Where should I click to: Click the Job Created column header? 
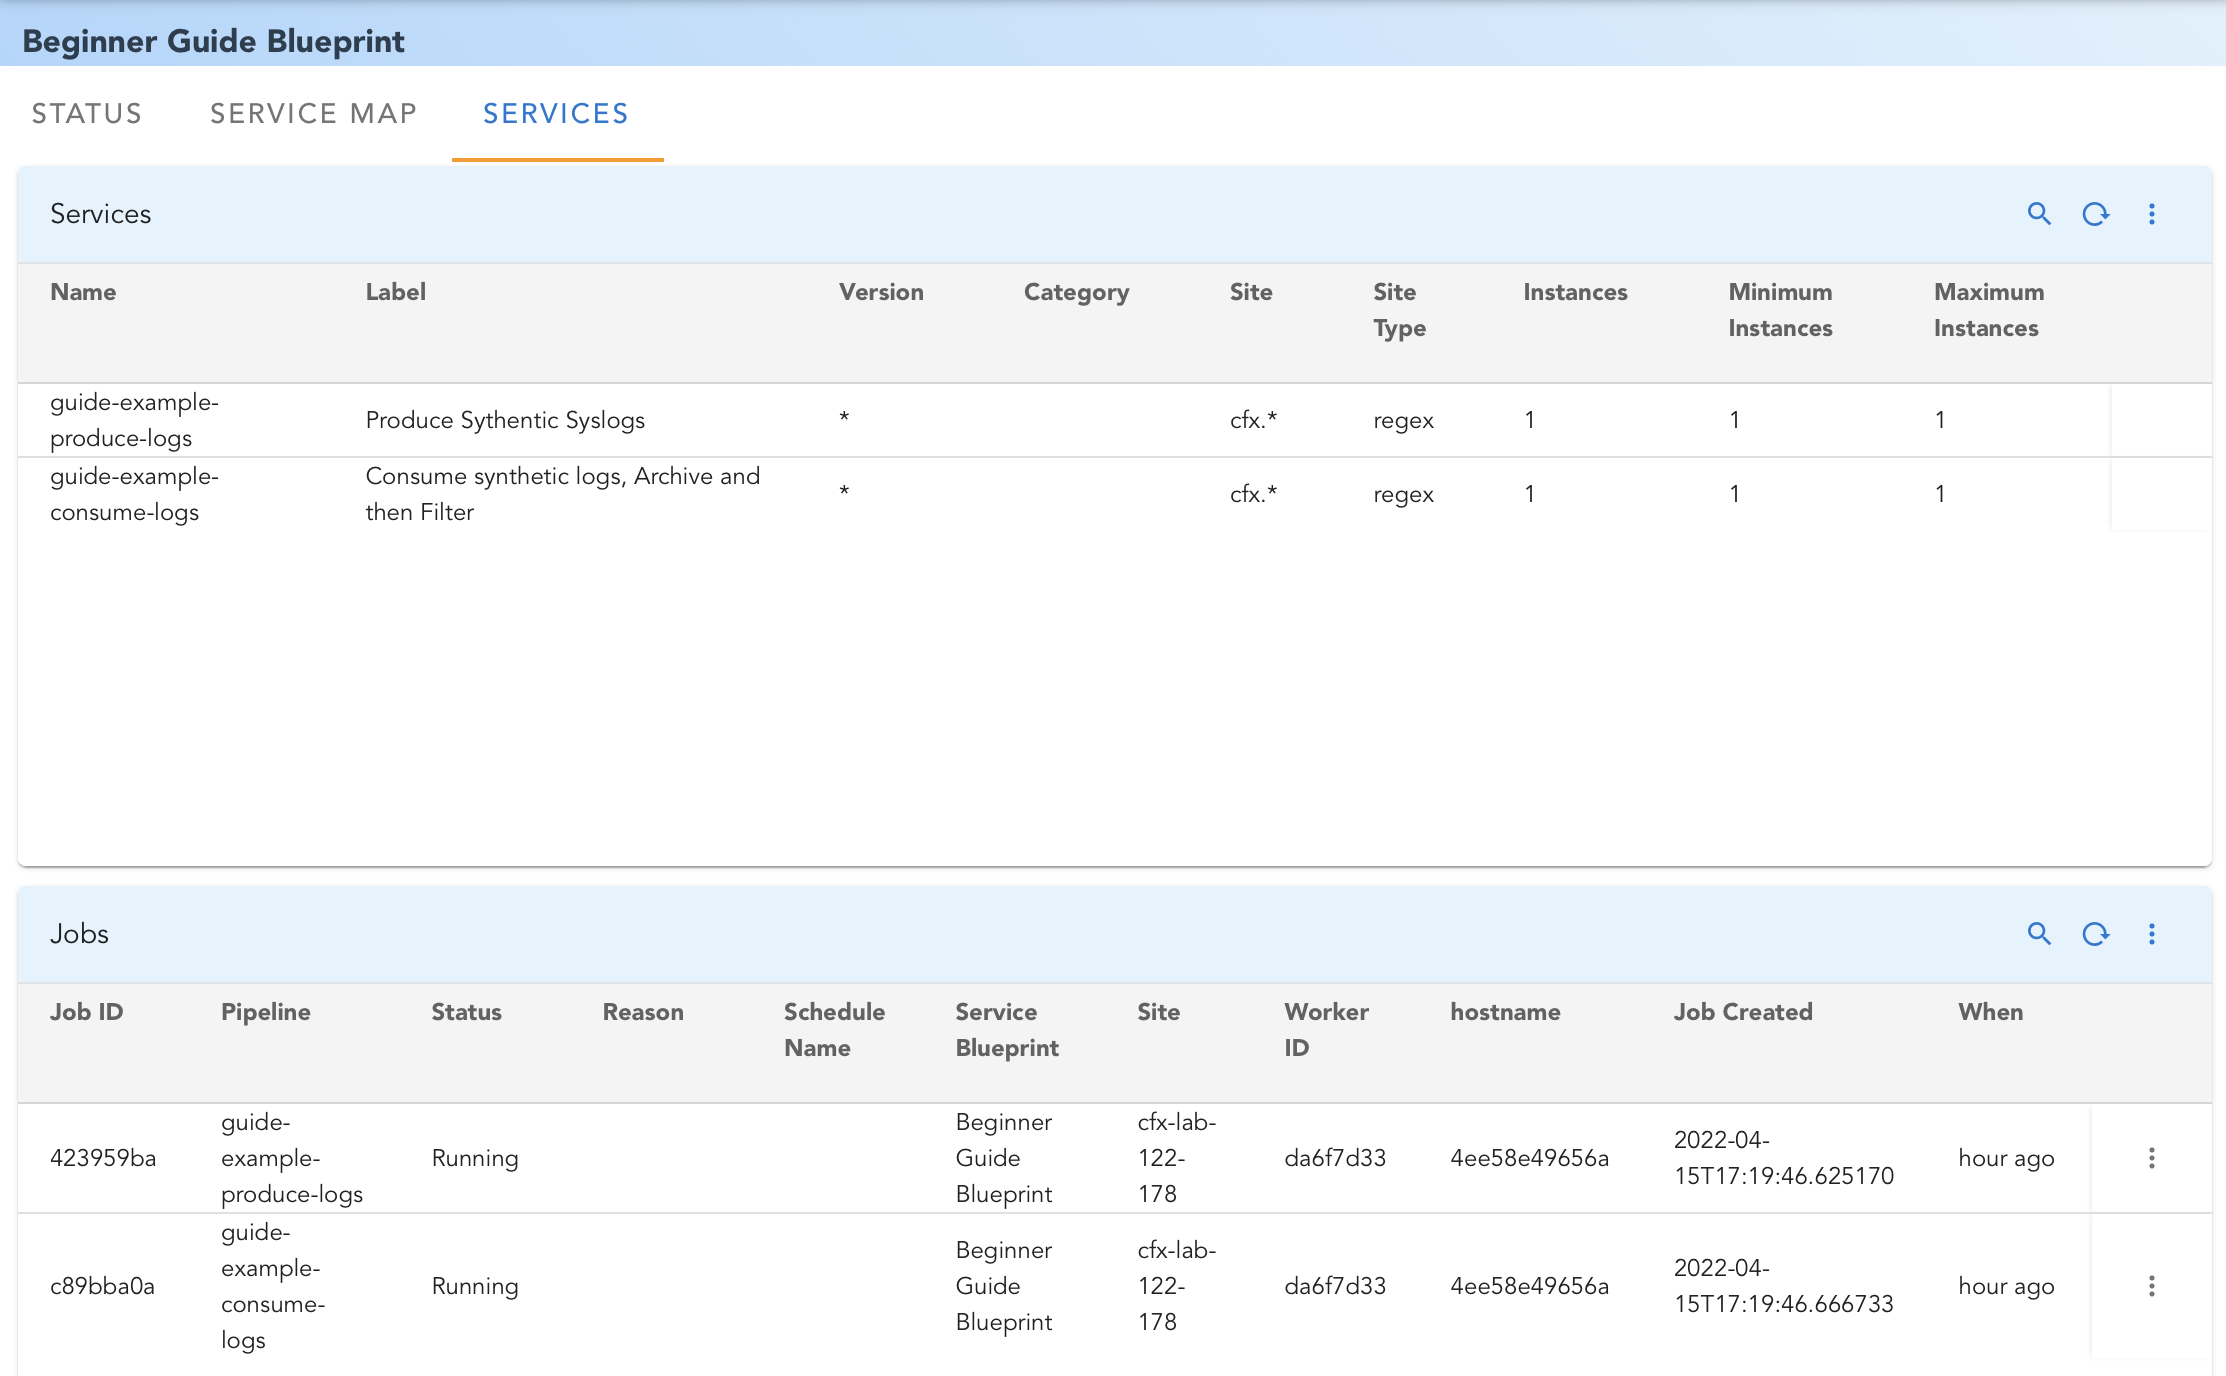tap(1742, 1012)
